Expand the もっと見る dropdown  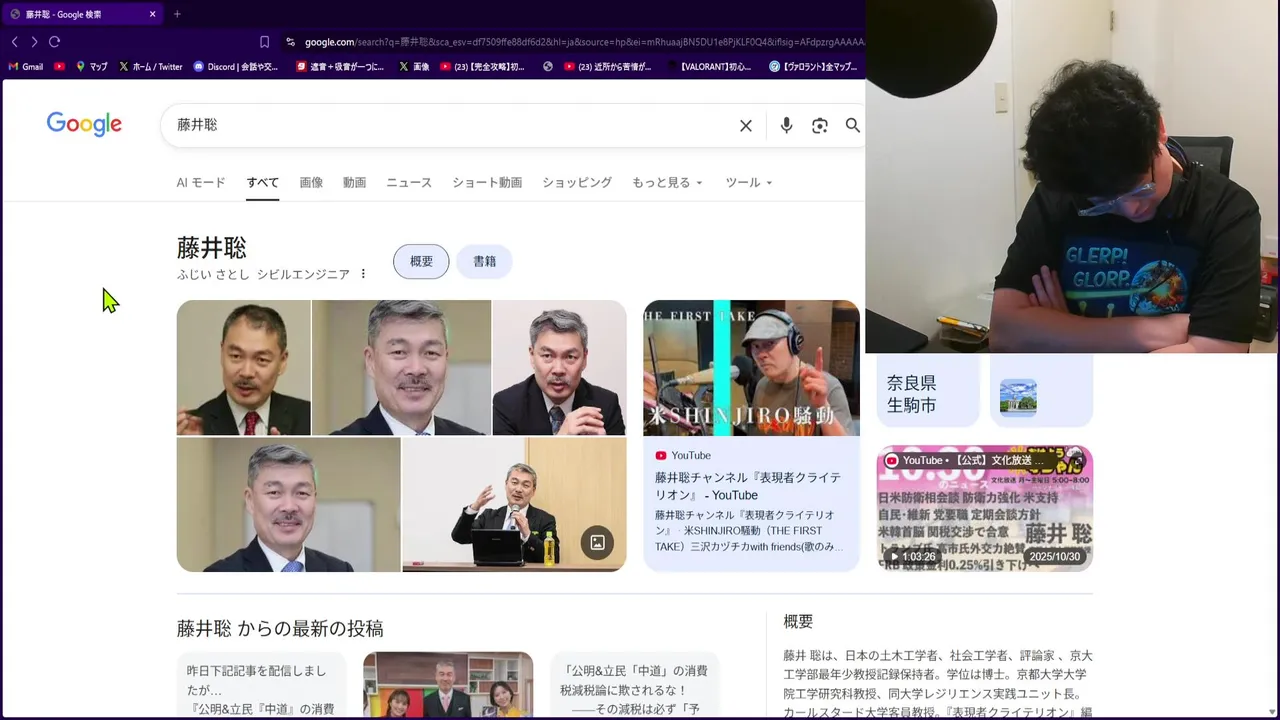[667, 183]
